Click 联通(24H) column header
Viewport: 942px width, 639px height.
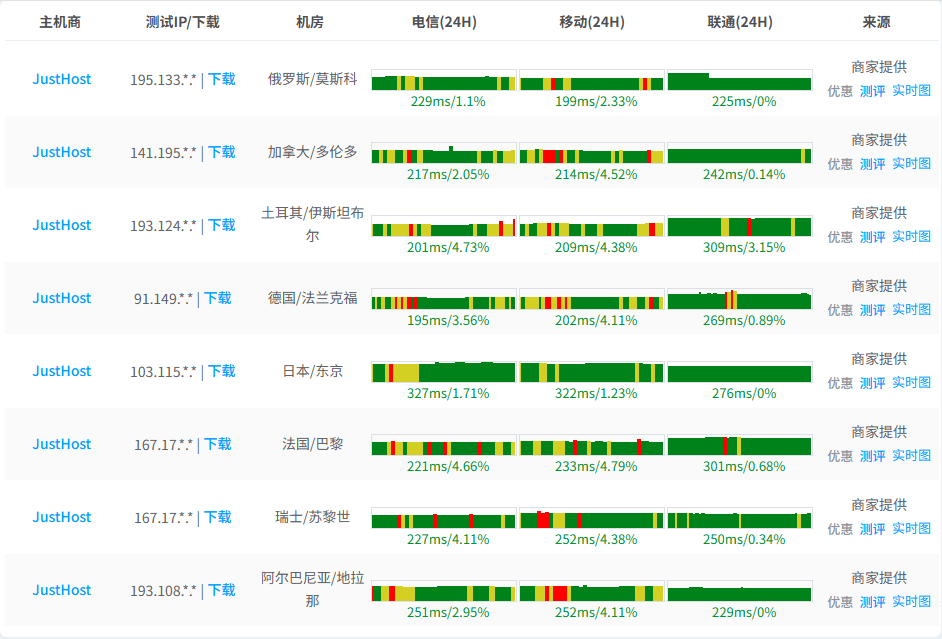click(x=739, y=22)
